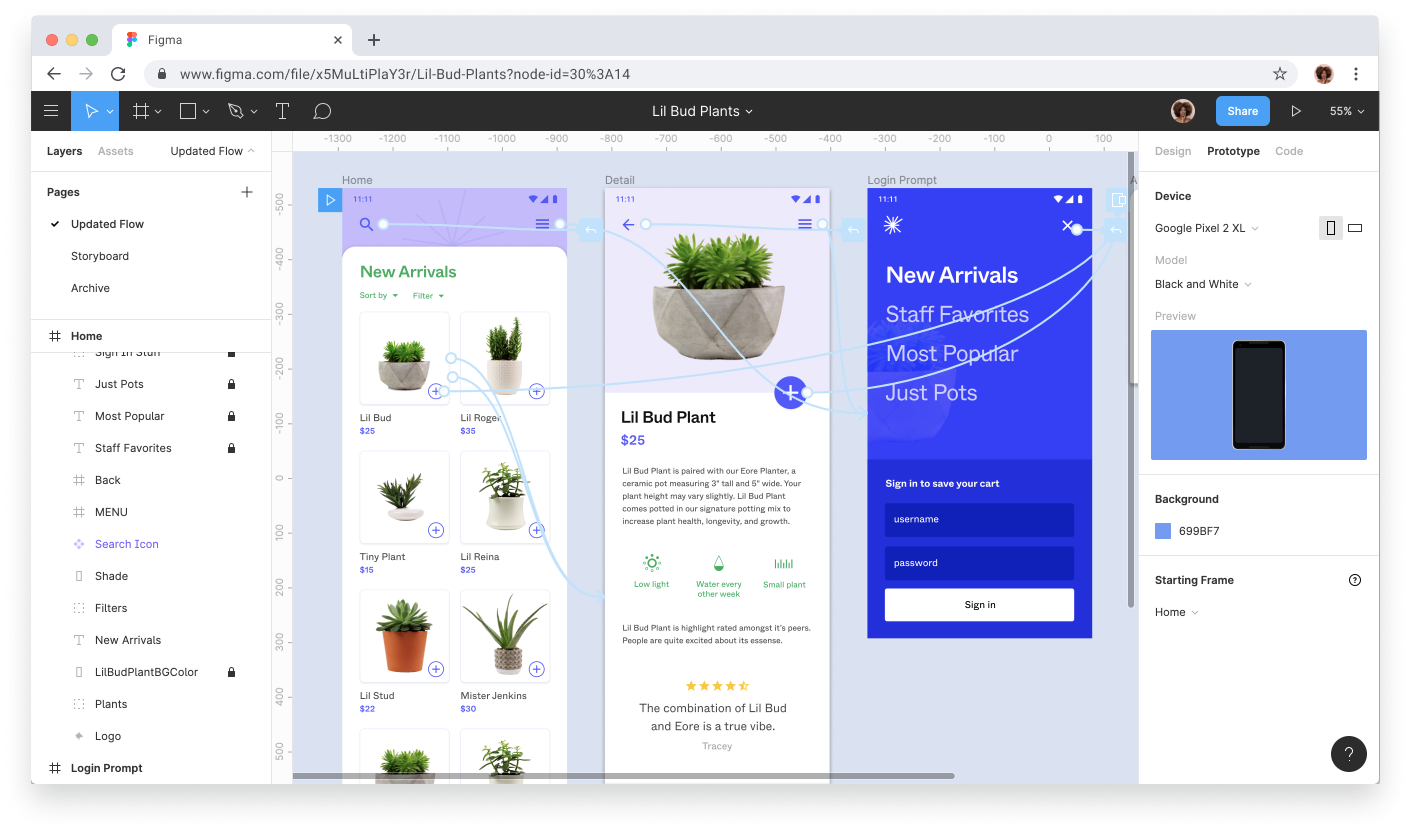Viewport: 1410px width, 831px height.
Task: Open the Google Pixel 2 XL device dropdown
Action: (1206, 228)
